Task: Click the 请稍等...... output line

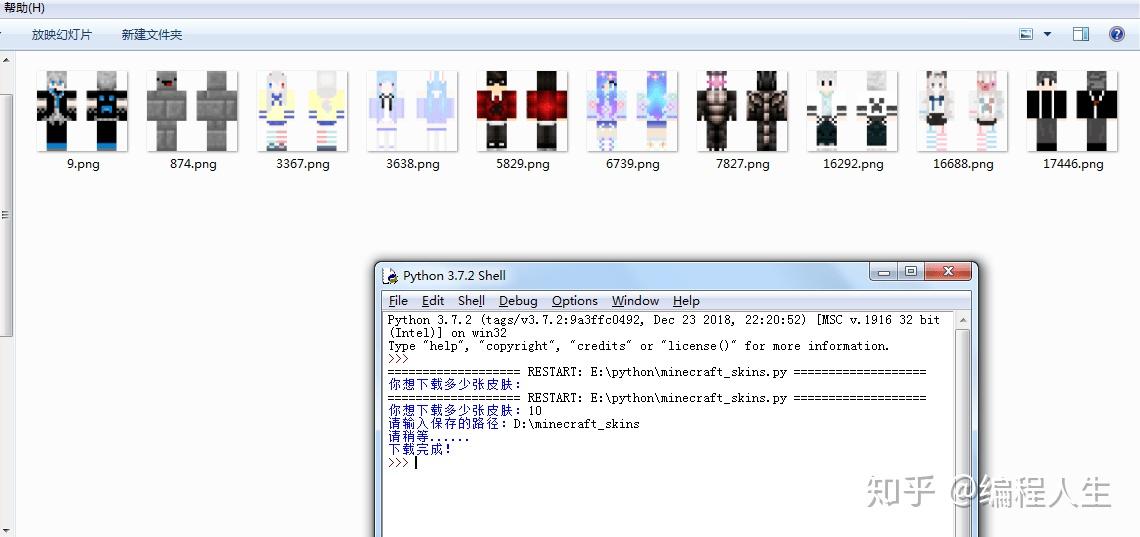Action: 429,437
